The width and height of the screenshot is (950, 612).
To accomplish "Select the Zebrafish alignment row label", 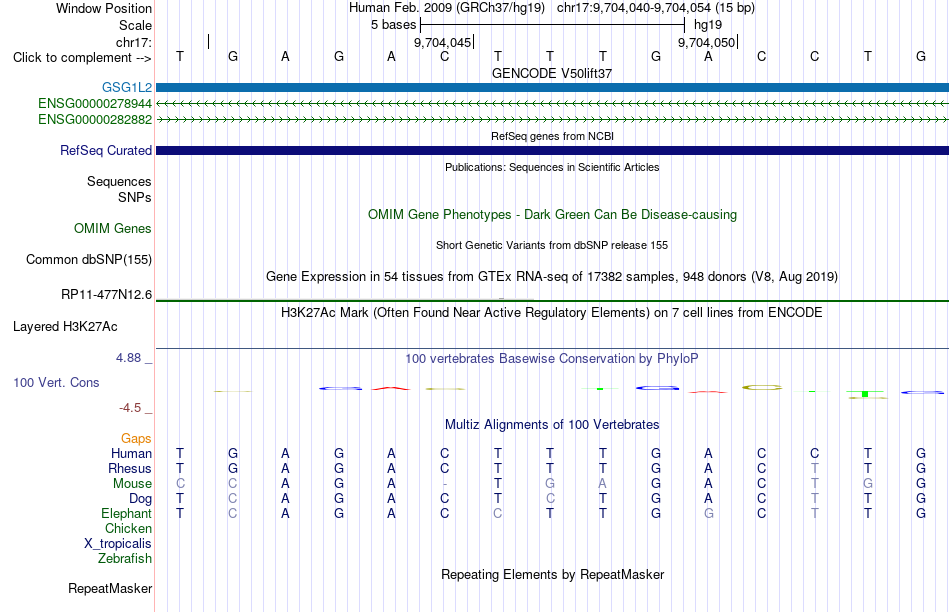I will 124,558.
